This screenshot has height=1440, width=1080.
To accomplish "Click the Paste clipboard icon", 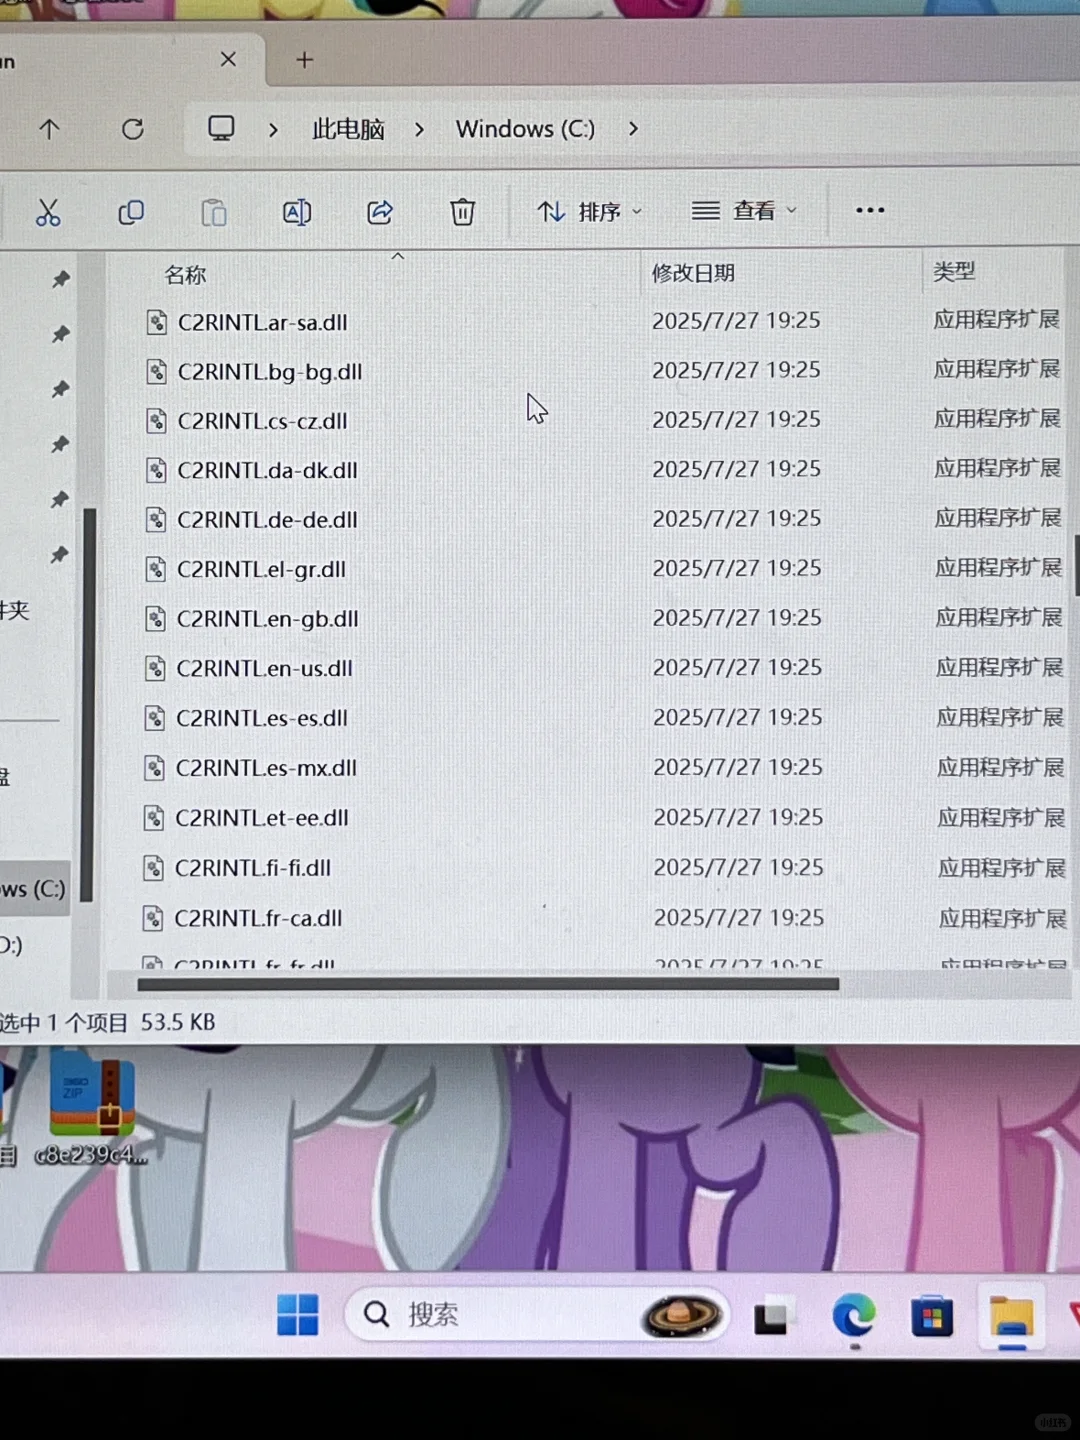I will pyautogui.click(x=214, y=212).
